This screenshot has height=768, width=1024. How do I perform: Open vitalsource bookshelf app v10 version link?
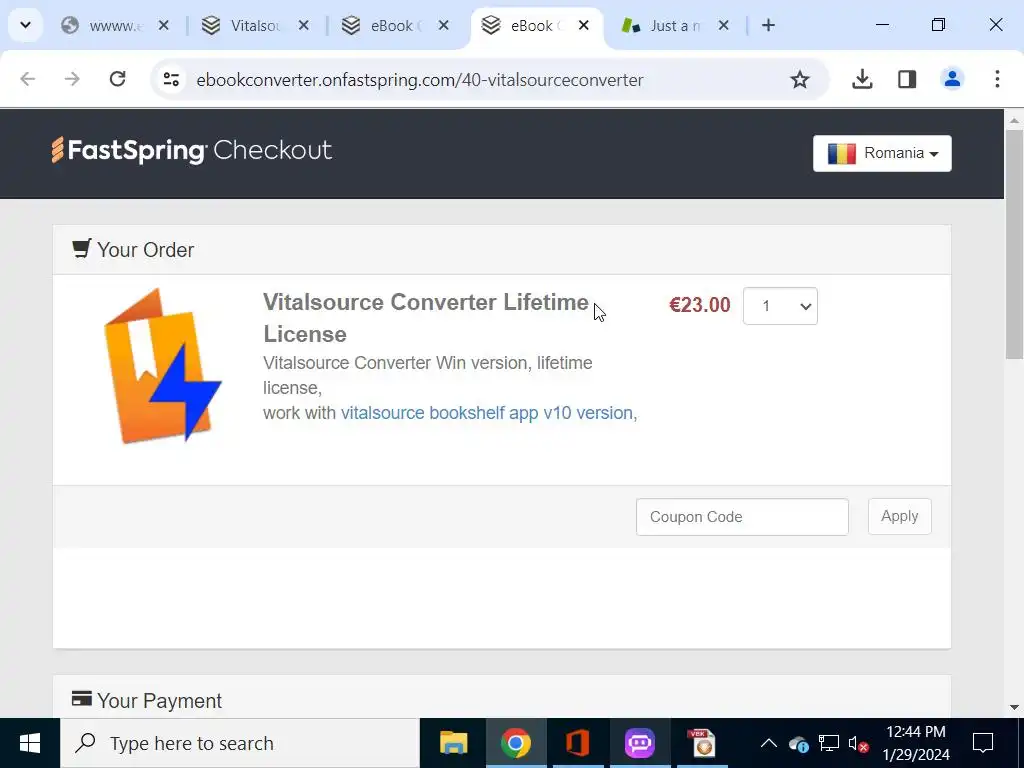pyautogui.click(x=487, y=413)
